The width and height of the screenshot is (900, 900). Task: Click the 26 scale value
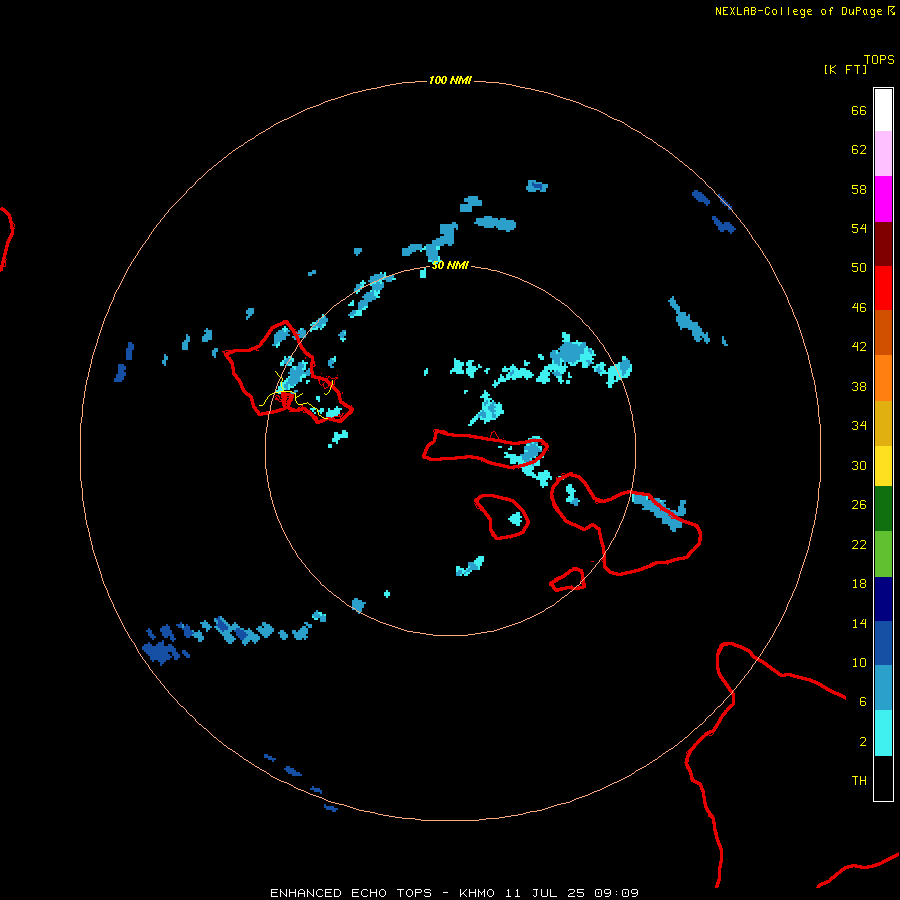point(859,505)
